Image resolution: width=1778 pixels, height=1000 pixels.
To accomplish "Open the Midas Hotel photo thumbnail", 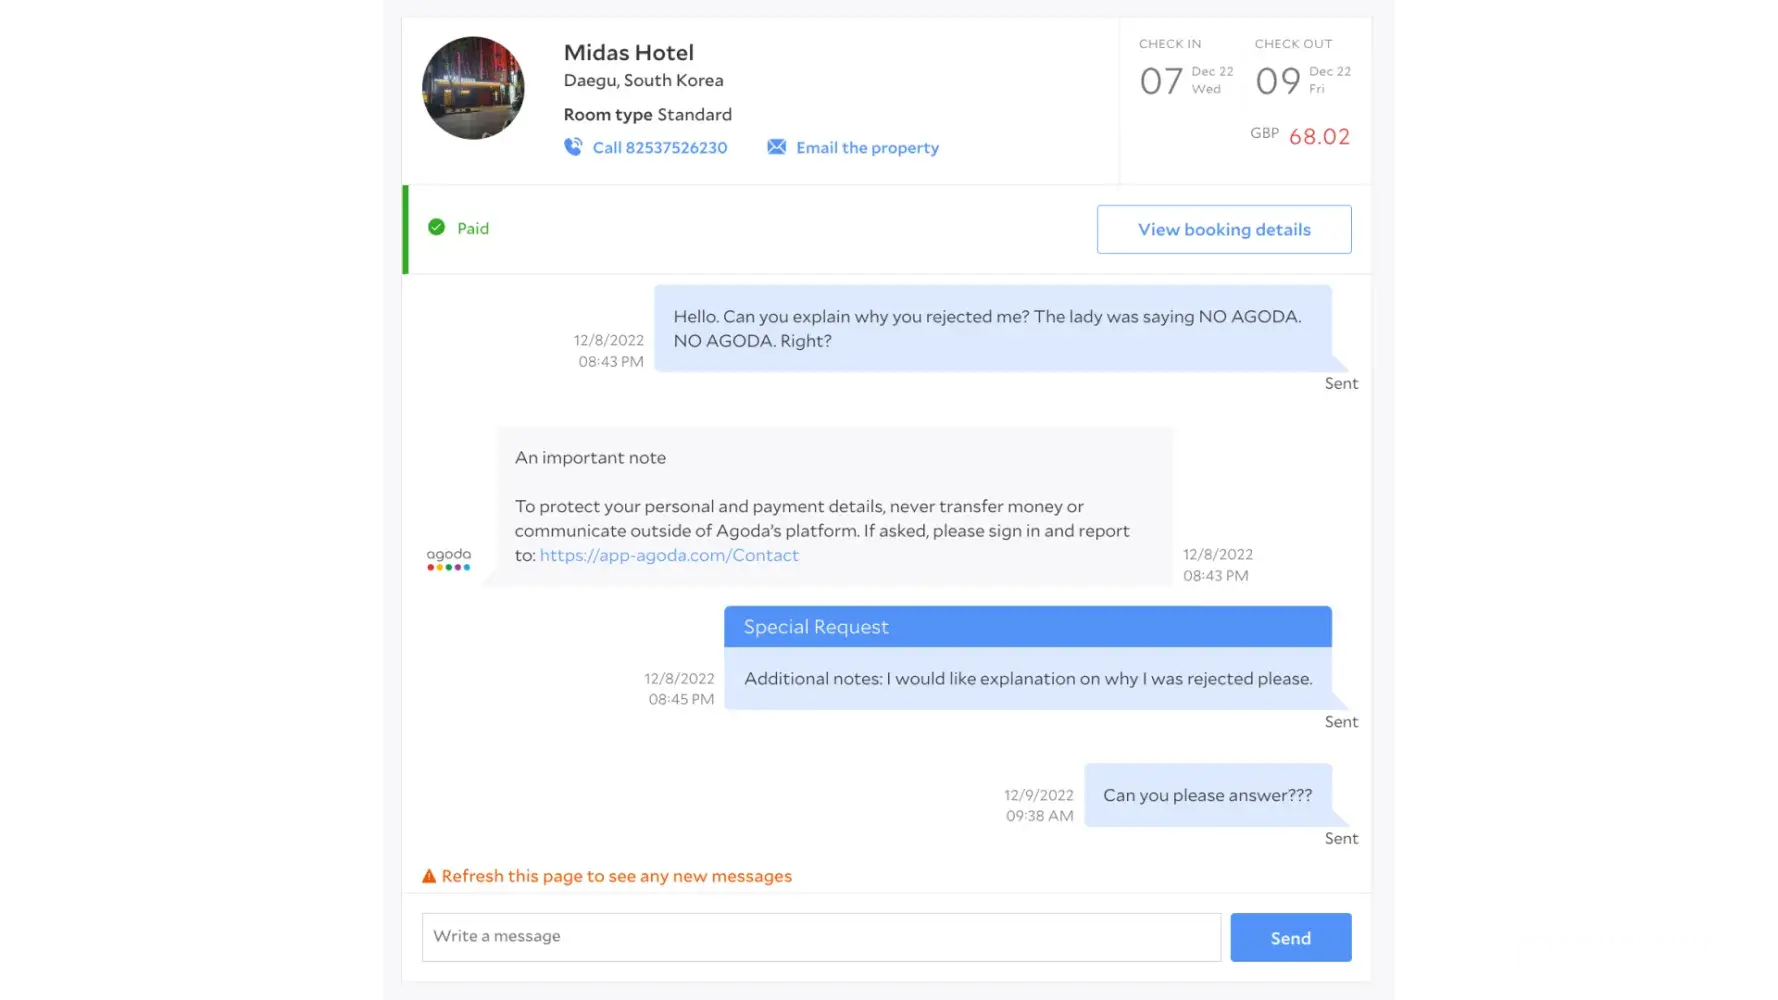I will click(473, 88).
